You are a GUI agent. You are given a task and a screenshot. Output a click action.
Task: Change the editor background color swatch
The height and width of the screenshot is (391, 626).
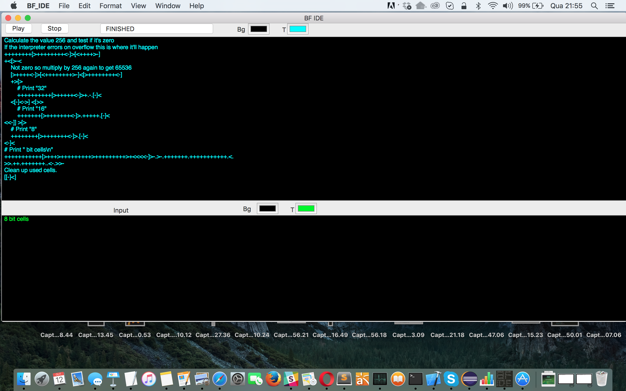(x=259, y=29)
